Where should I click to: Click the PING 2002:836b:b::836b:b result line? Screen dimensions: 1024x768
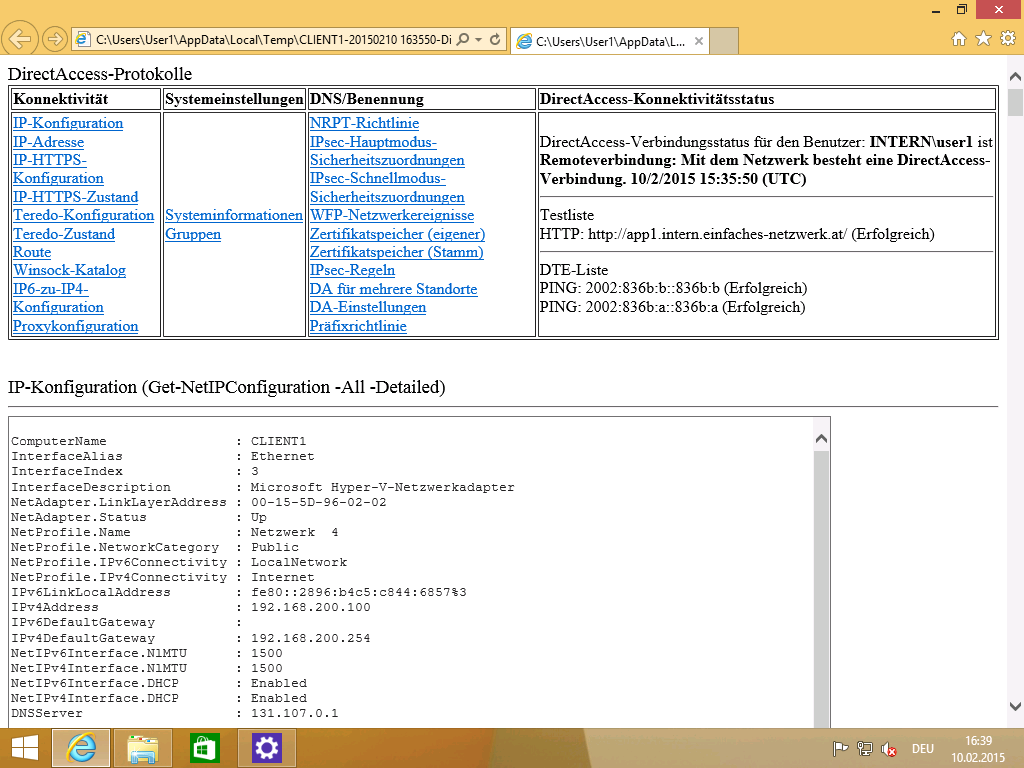(x=673, y=288)
